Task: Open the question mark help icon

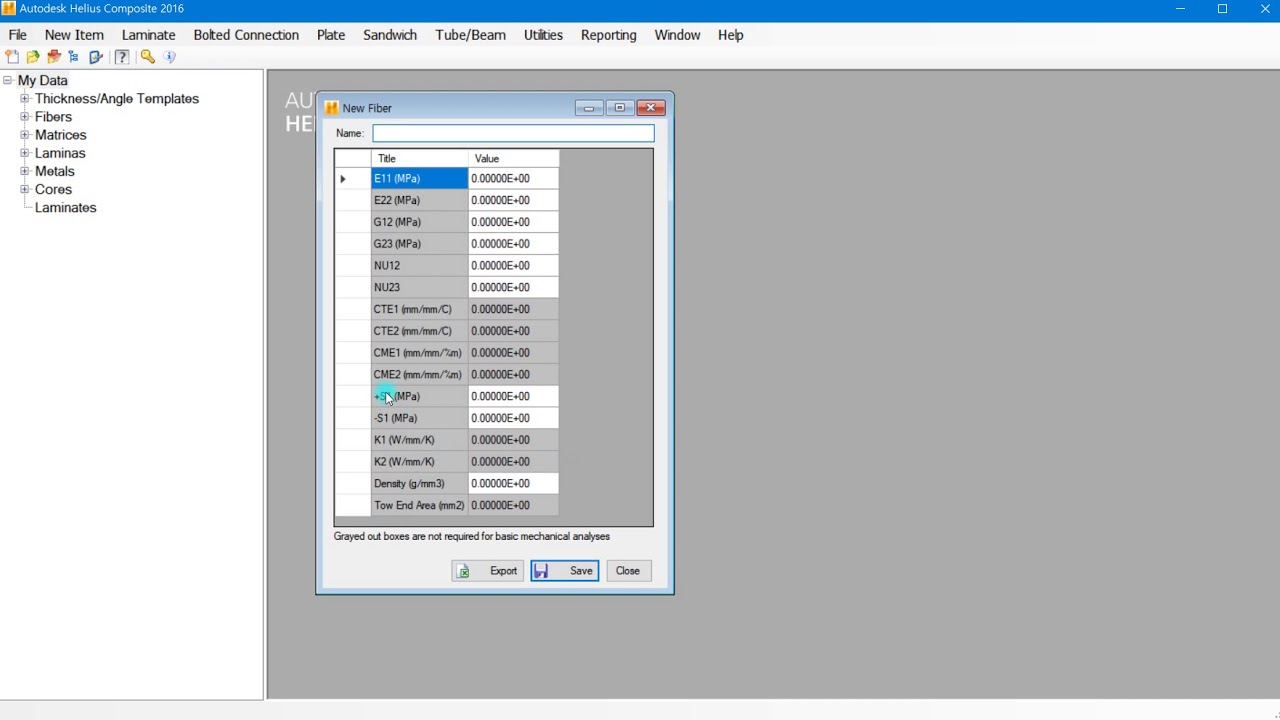Action: [122, 57]
